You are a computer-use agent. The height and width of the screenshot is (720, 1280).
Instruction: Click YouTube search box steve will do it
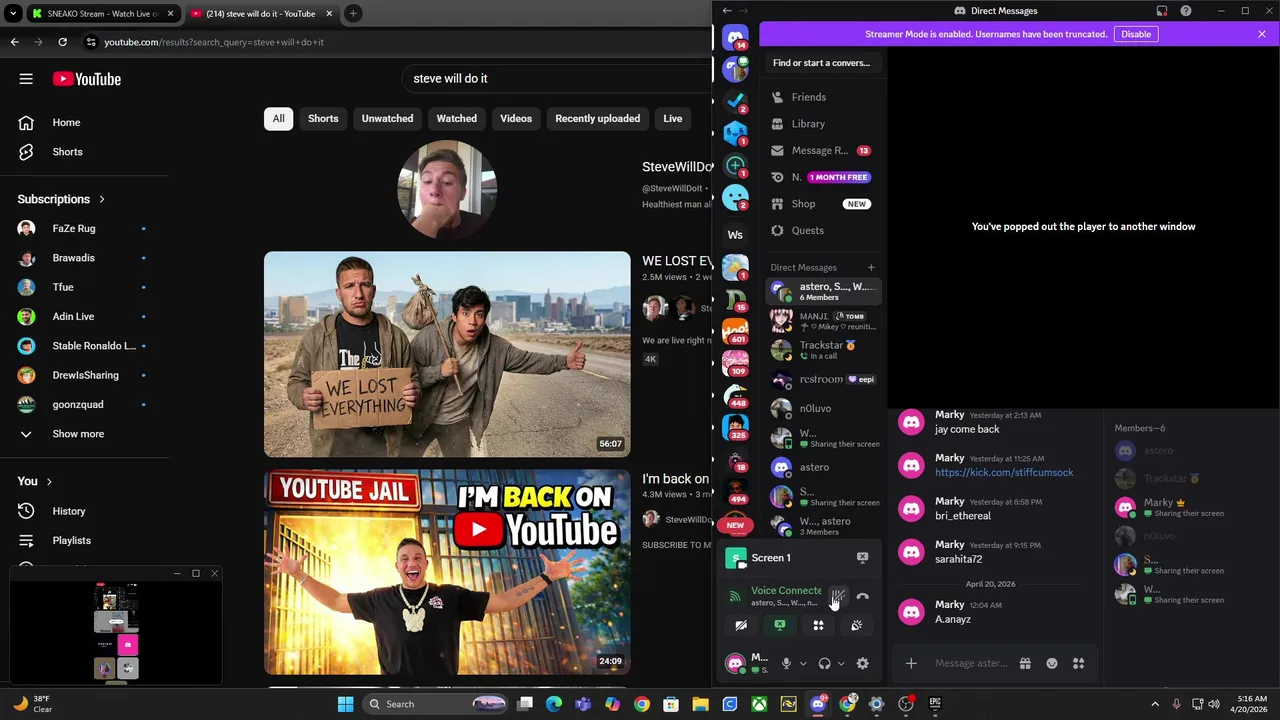556,78
